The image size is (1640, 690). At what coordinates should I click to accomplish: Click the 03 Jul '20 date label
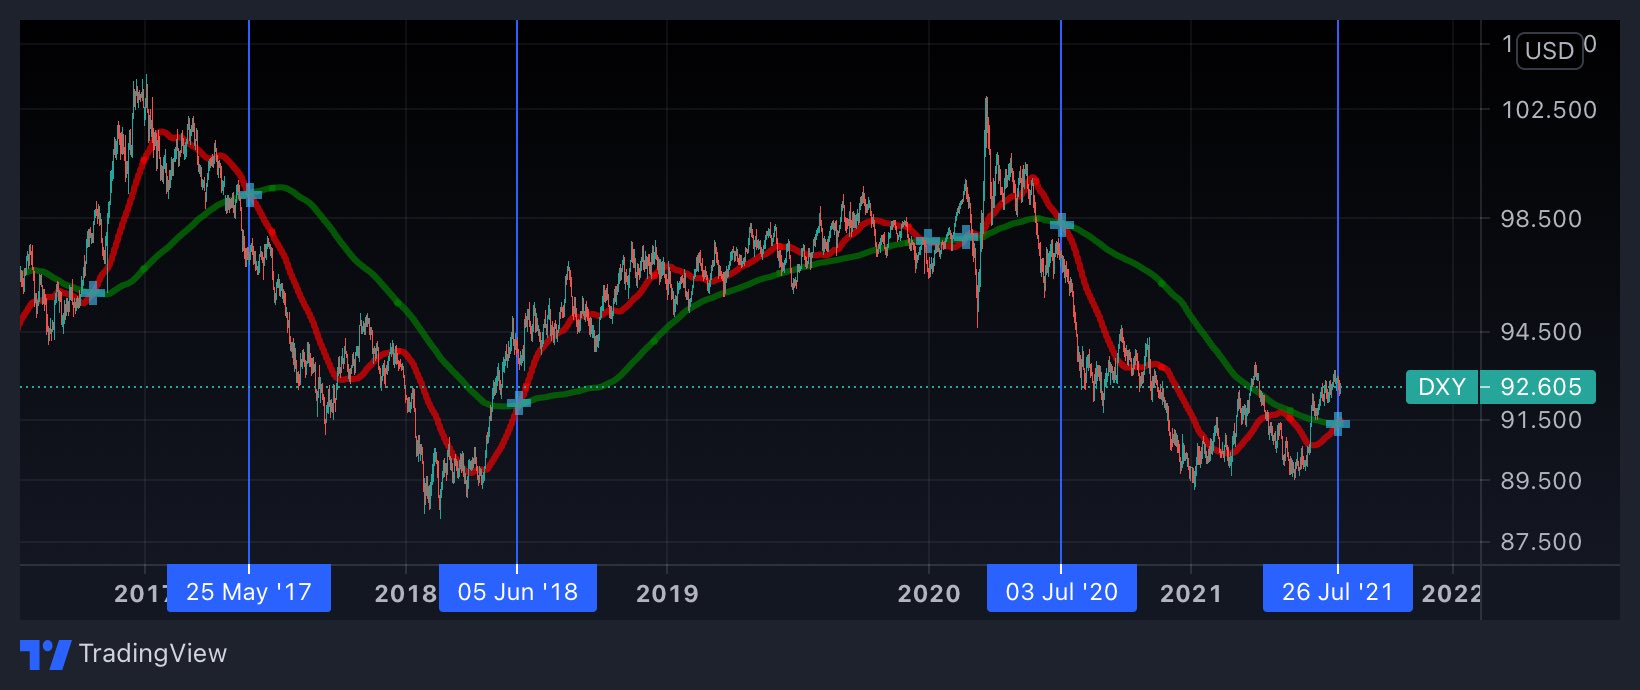[x=1062, y=591]
